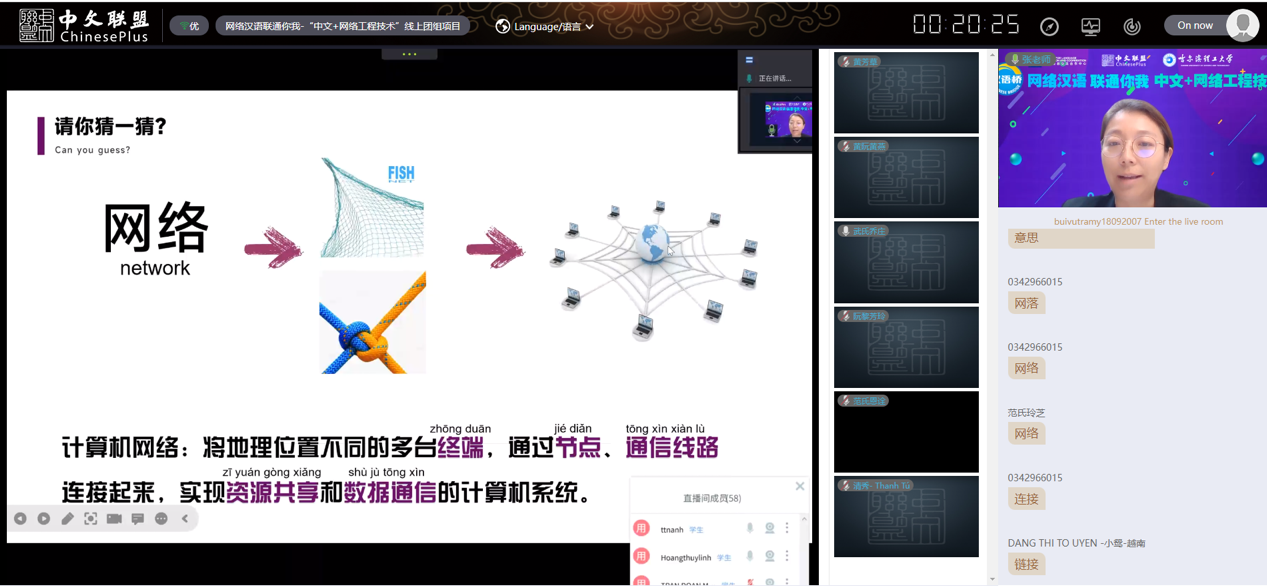Screen dimensions: 1267x586
Task: Click the compass icon in top bar
Action: click(1049, 26)
